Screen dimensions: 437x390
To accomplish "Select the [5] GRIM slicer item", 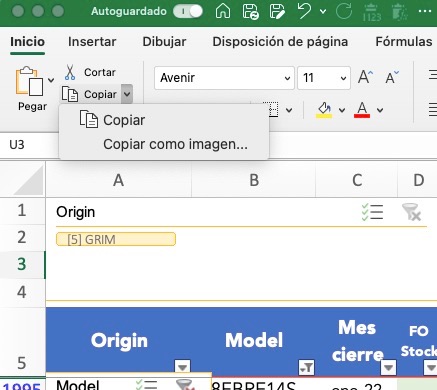I will click(116, 239).
